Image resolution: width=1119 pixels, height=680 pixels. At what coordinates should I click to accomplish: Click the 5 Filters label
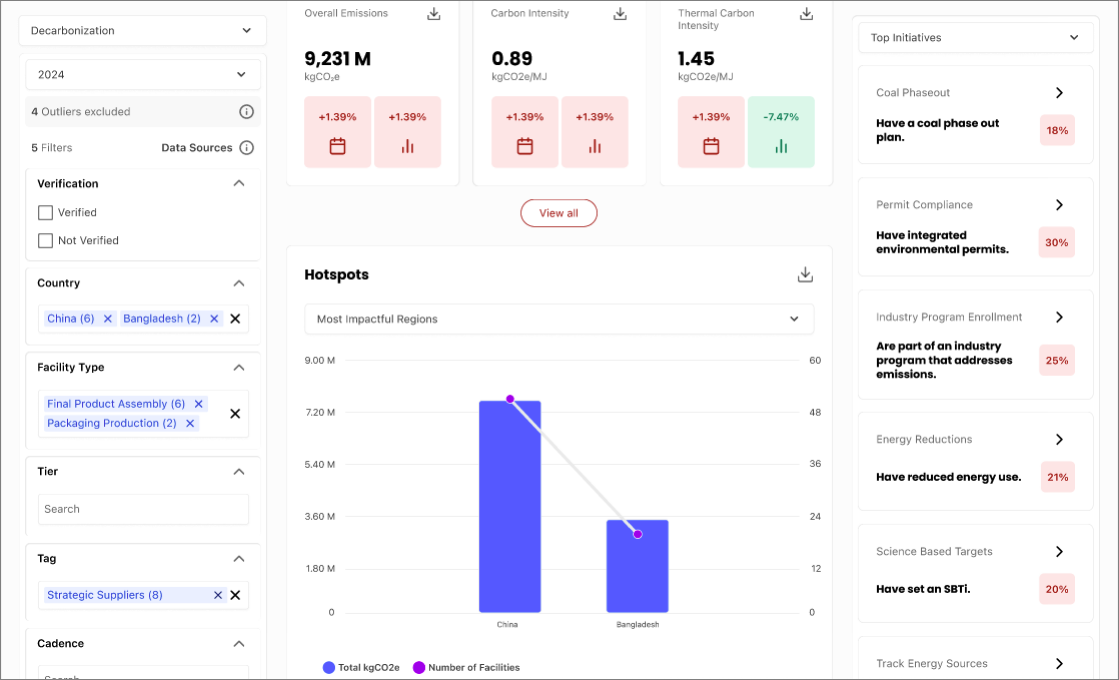(x=51, y=148)
